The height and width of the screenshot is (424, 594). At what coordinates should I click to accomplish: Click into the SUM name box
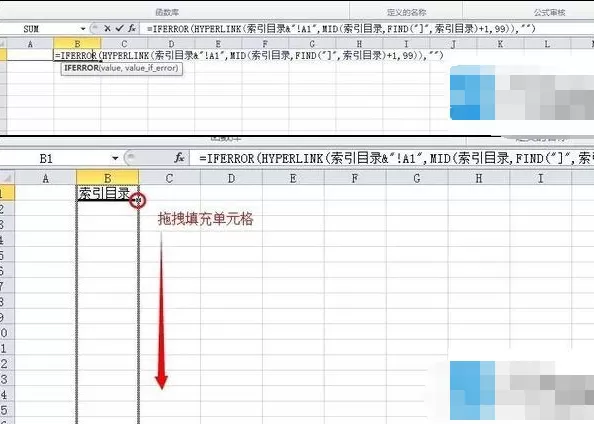tap(40, 29)
